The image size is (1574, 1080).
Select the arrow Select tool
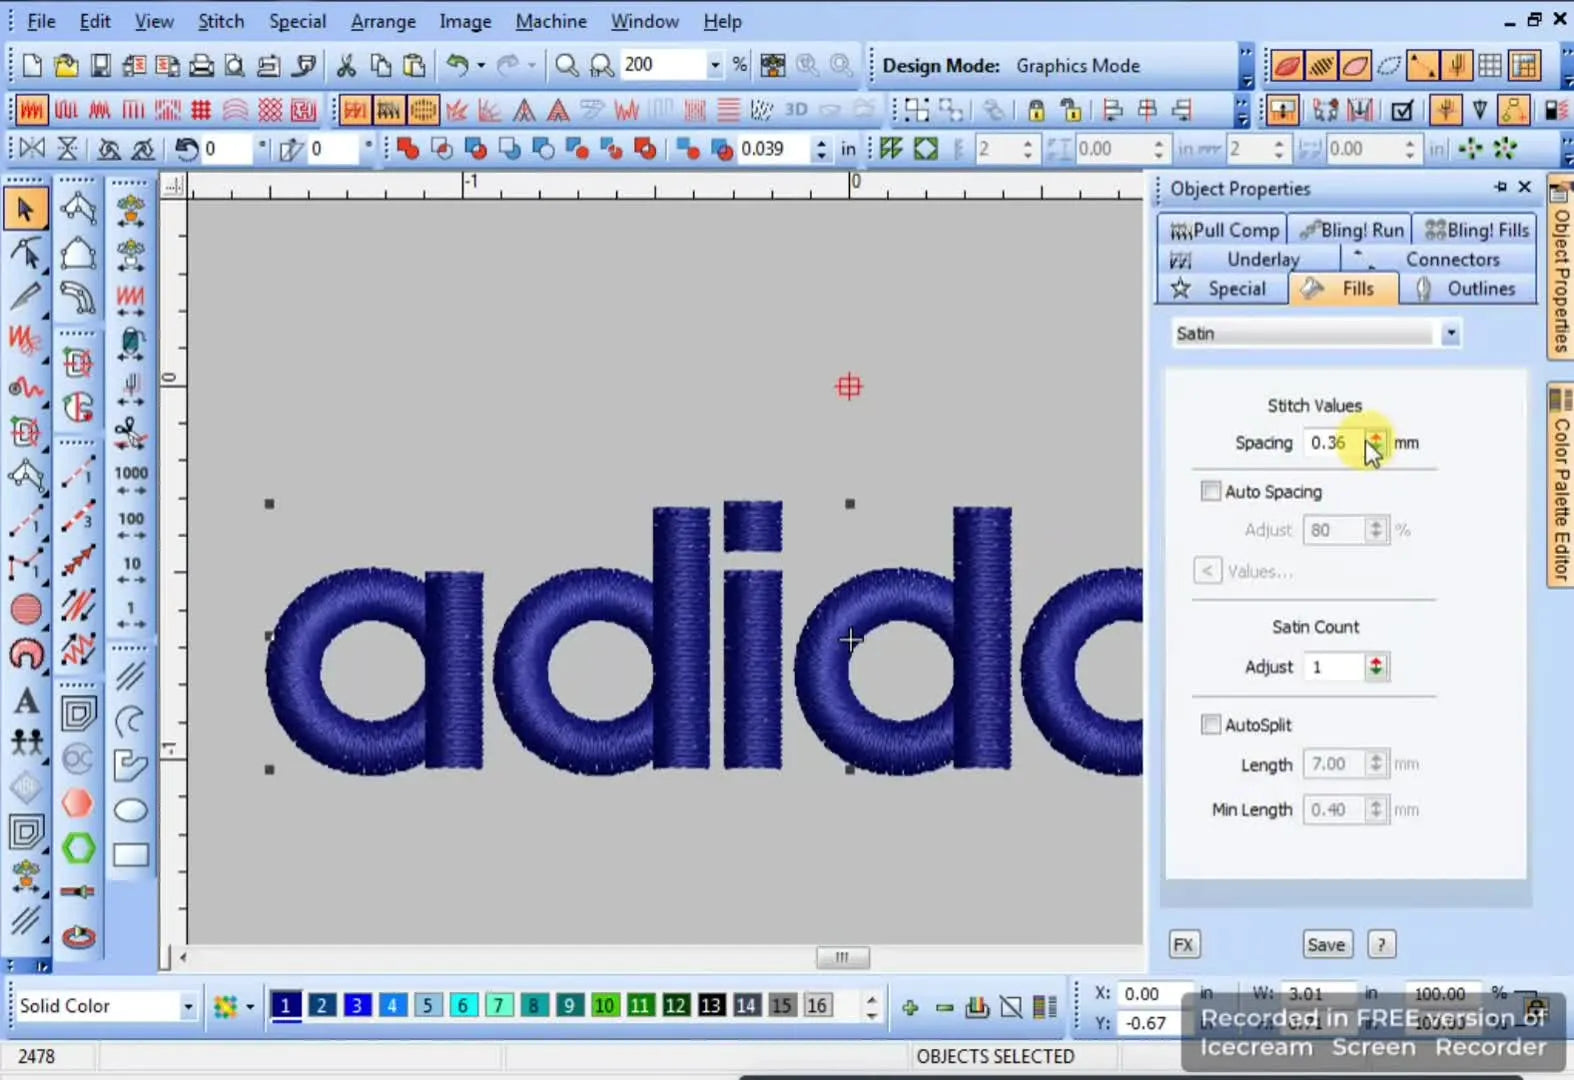coord(25,210)
